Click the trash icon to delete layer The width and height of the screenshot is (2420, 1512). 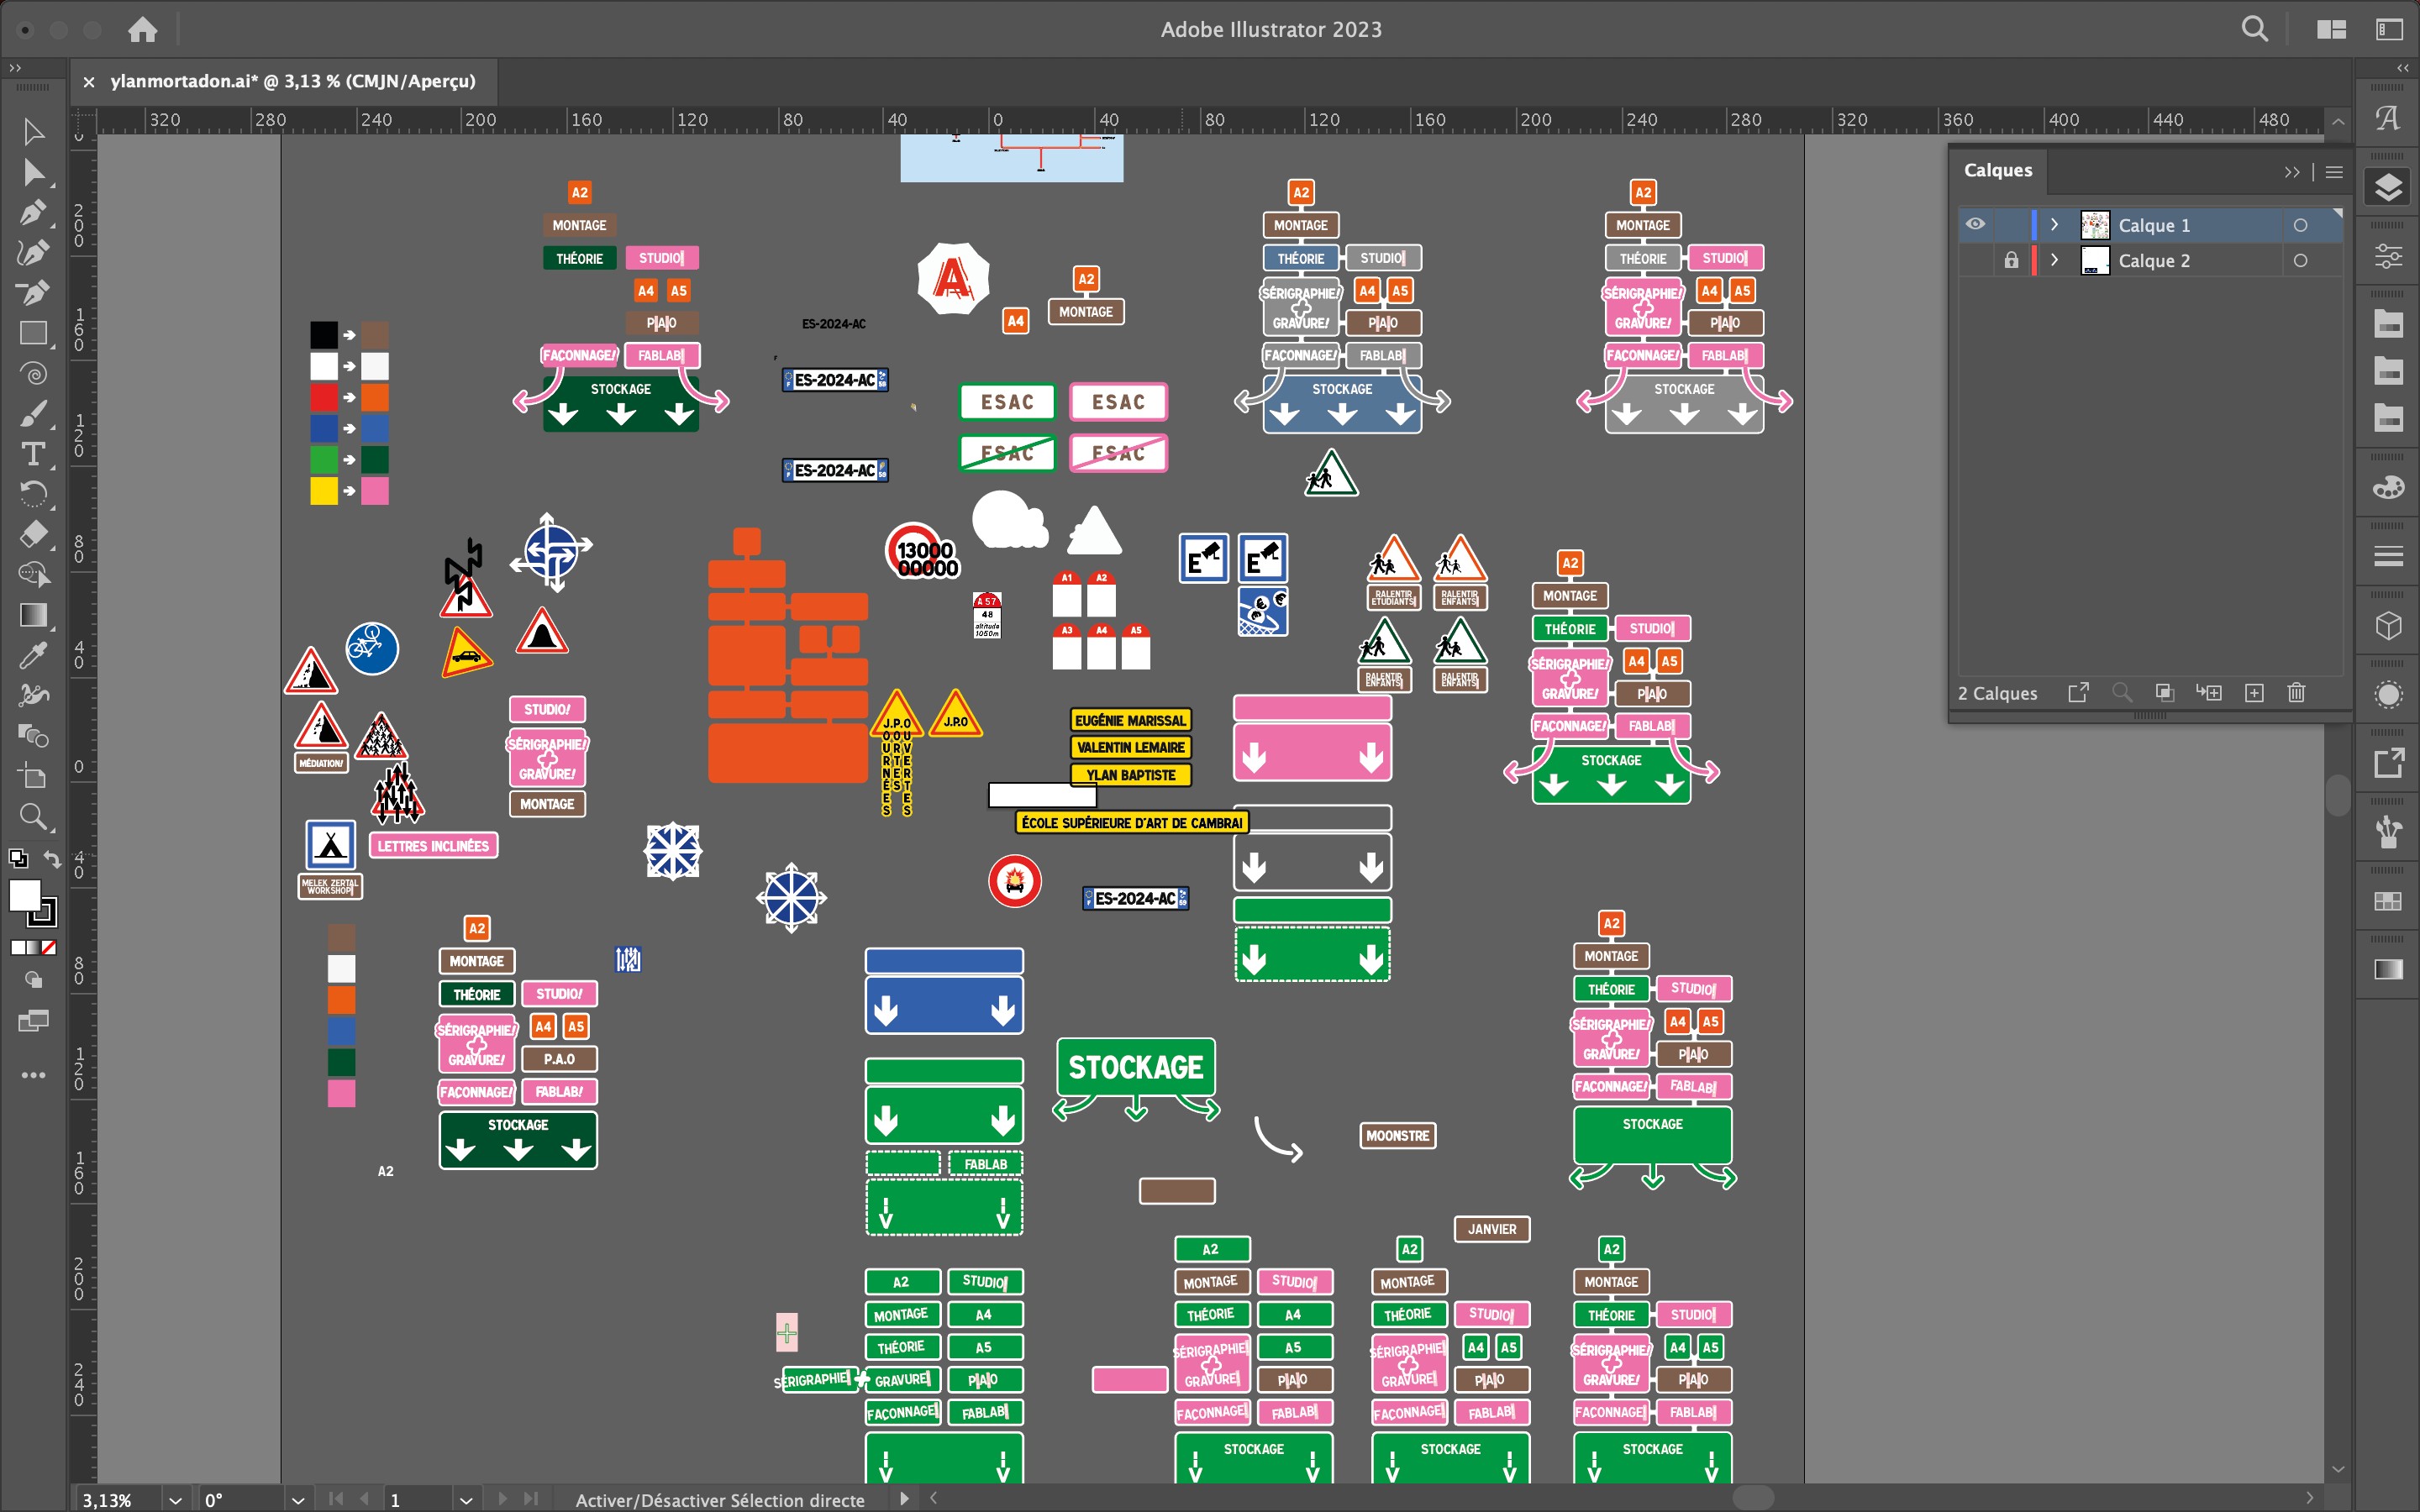coord(2296,692)
